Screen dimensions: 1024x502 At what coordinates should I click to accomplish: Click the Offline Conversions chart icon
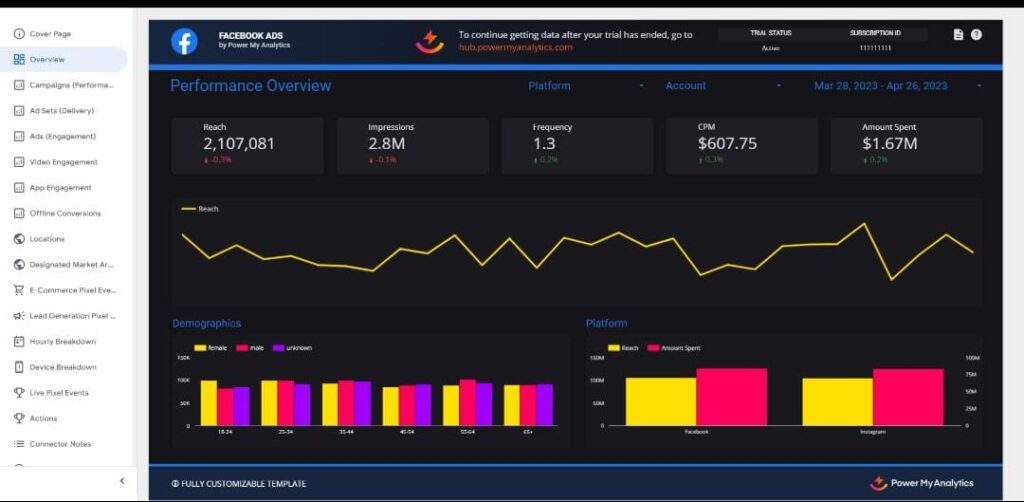click(19, 213)
